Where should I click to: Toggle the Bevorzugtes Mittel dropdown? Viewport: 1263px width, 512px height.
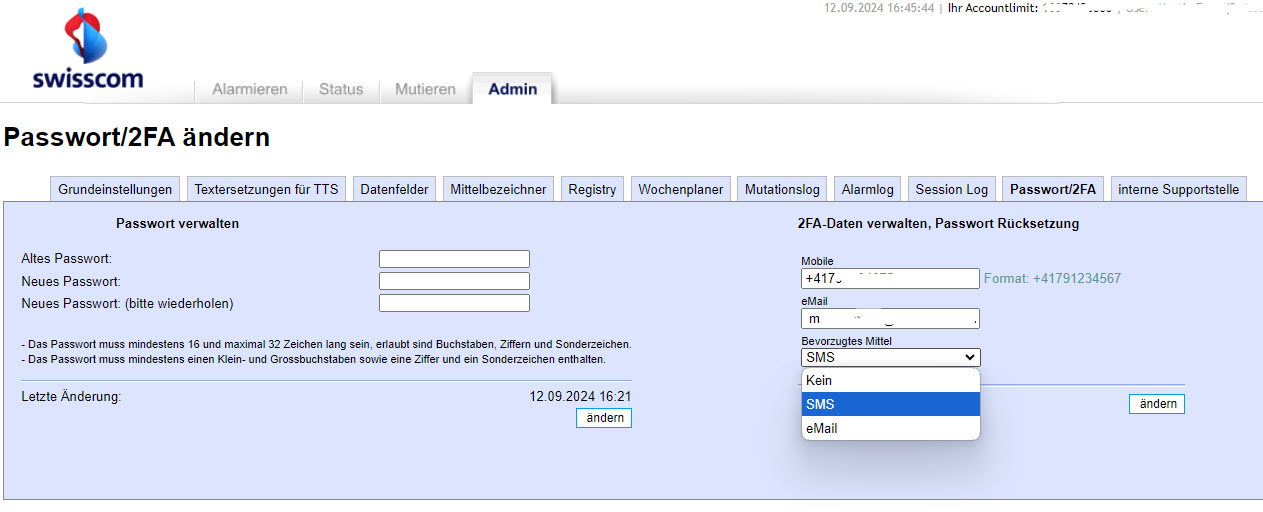click(891, 357)
